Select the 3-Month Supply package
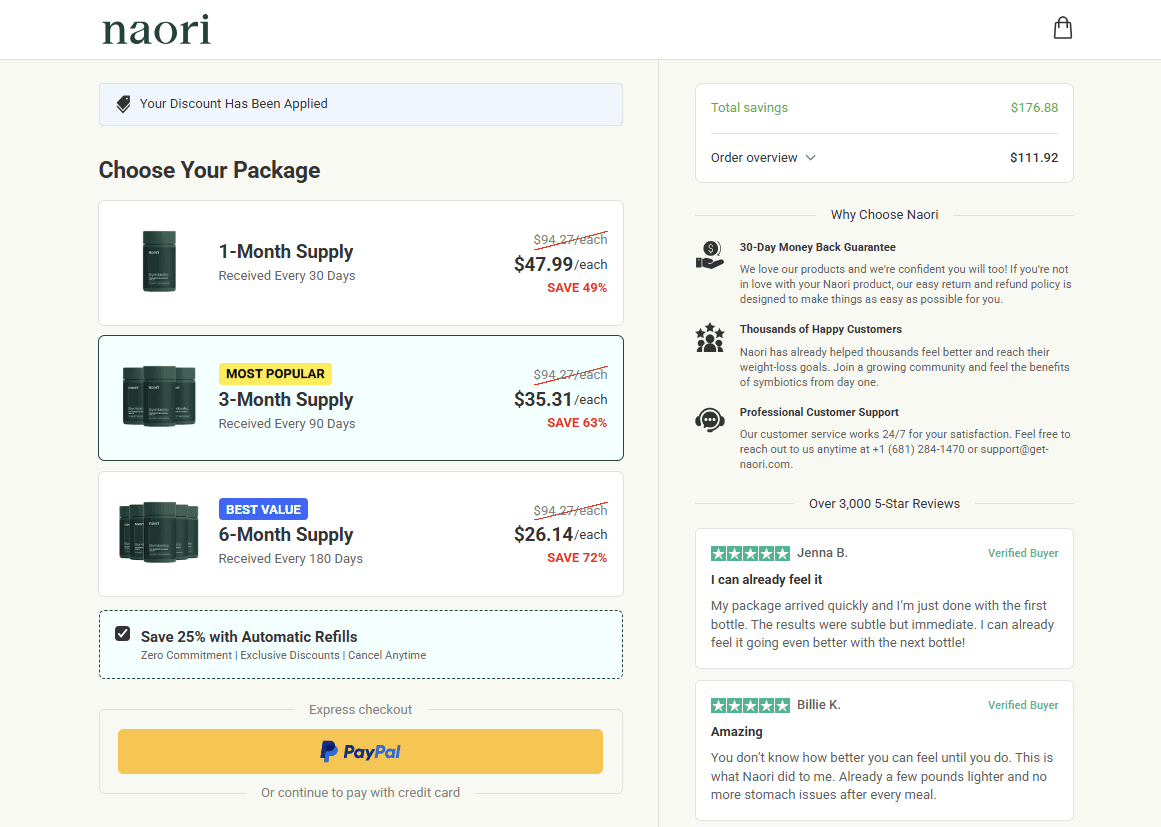This screenshot has height=827, width=1161. click(x=361, y=398)
